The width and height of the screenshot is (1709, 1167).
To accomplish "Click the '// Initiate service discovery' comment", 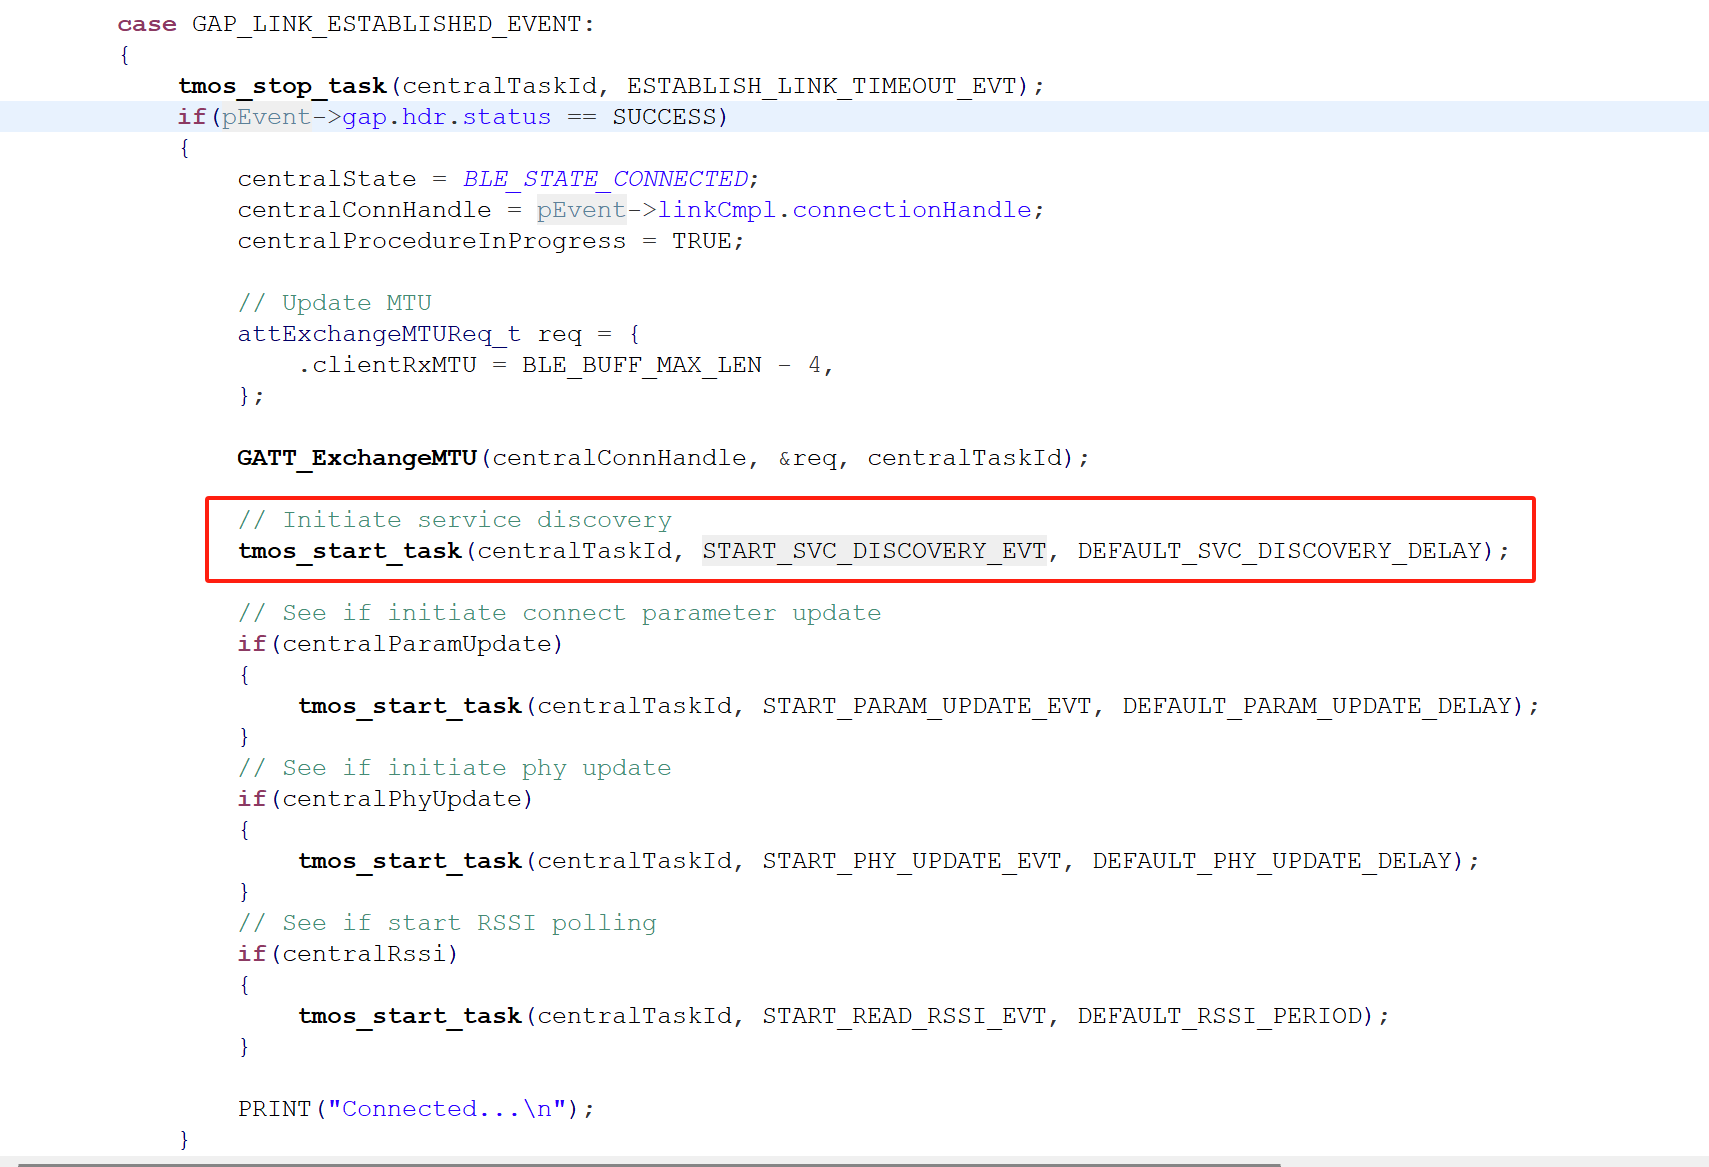I will [x=455, y=520].
